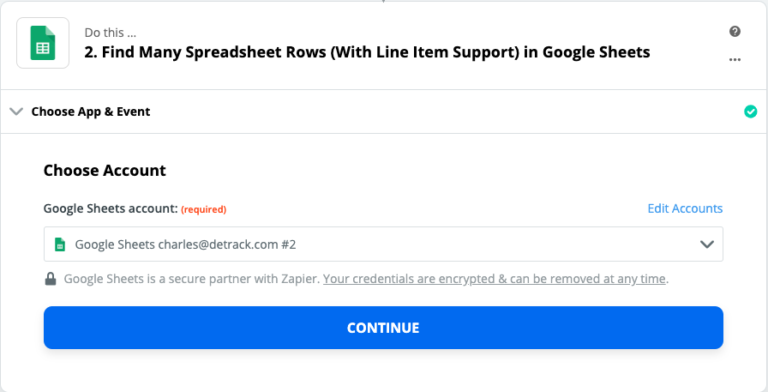This screenshot has width=768, height=392.
Task: Open the three-dots step options menu
Action: pos(735,59)
